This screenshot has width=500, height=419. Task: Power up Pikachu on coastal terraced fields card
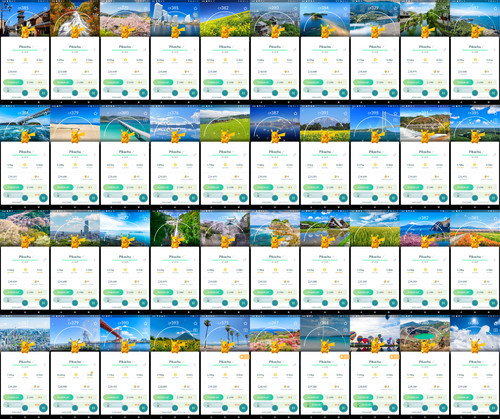(463, 82)
